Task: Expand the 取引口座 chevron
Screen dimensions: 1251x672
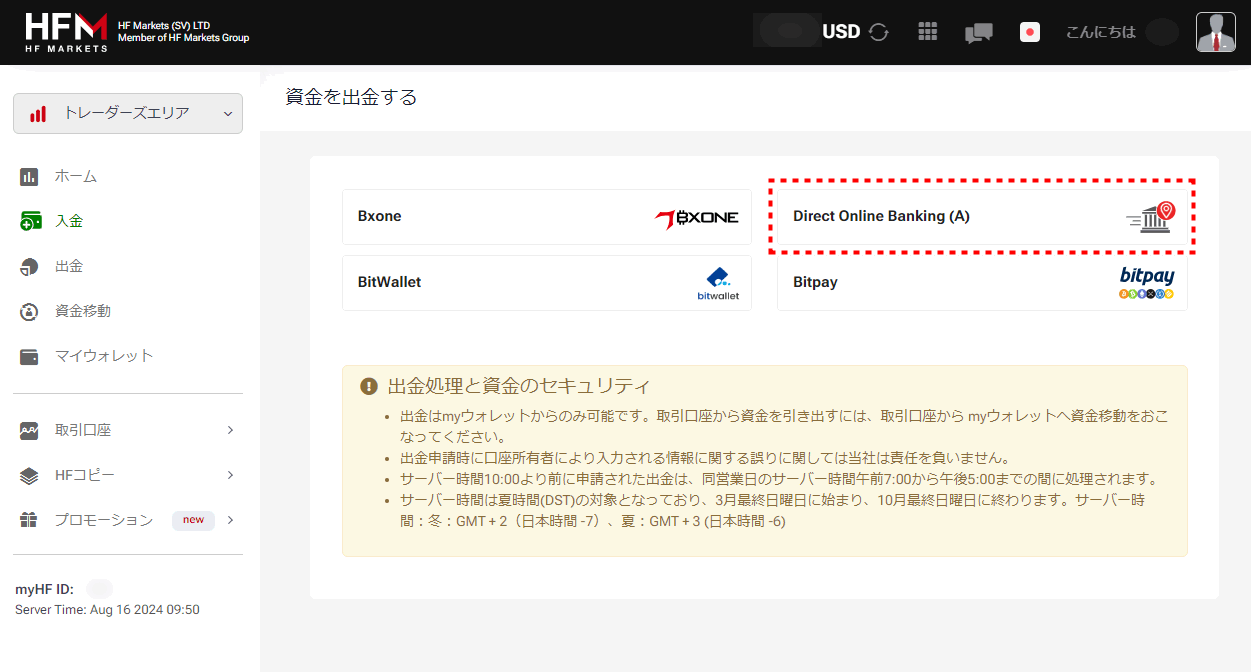Action: pos(230,431)
